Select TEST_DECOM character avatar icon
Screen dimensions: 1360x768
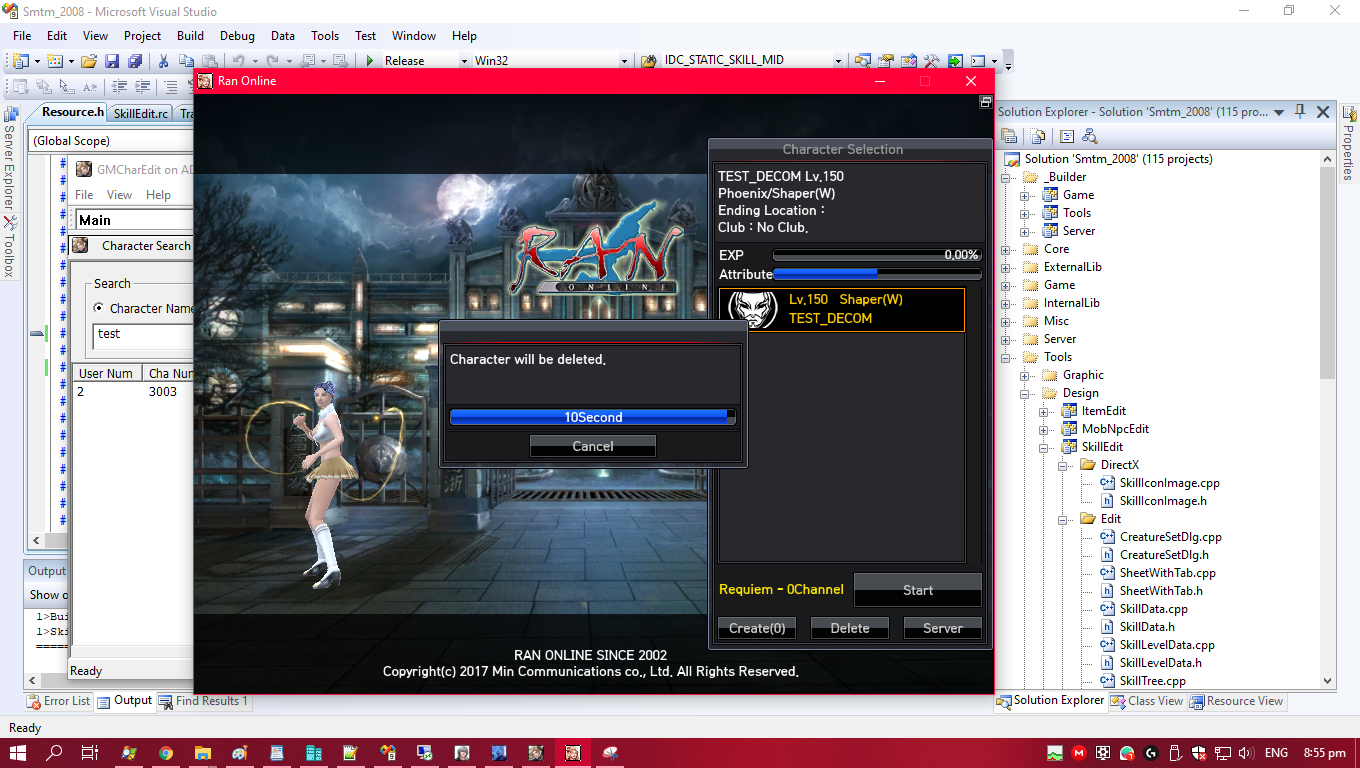click(x=753, y=309)
